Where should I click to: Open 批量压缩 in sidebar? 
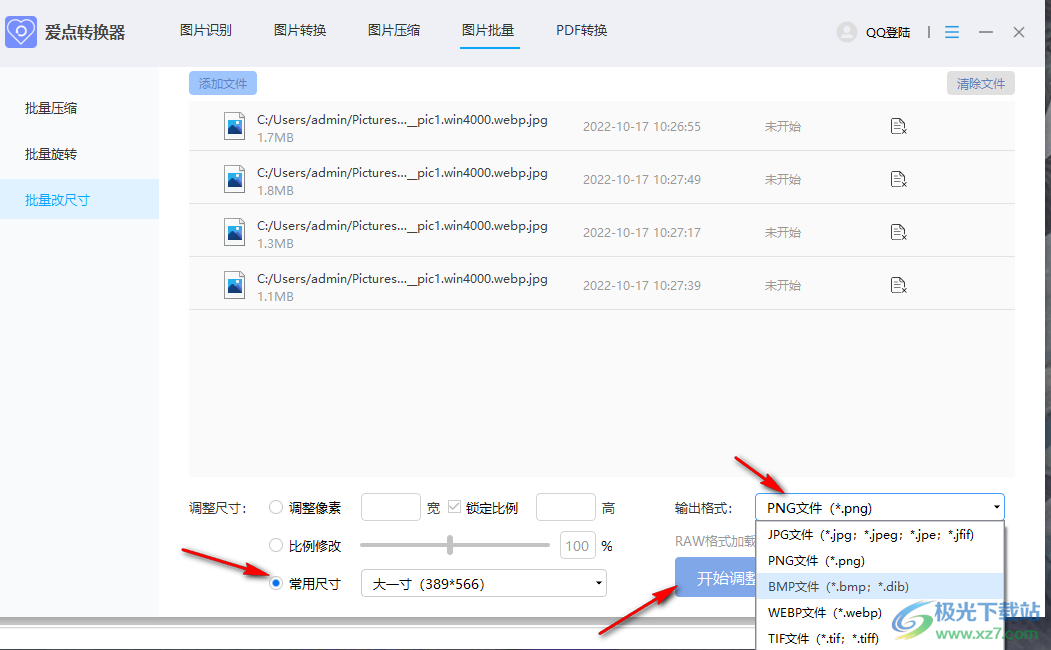79,108
